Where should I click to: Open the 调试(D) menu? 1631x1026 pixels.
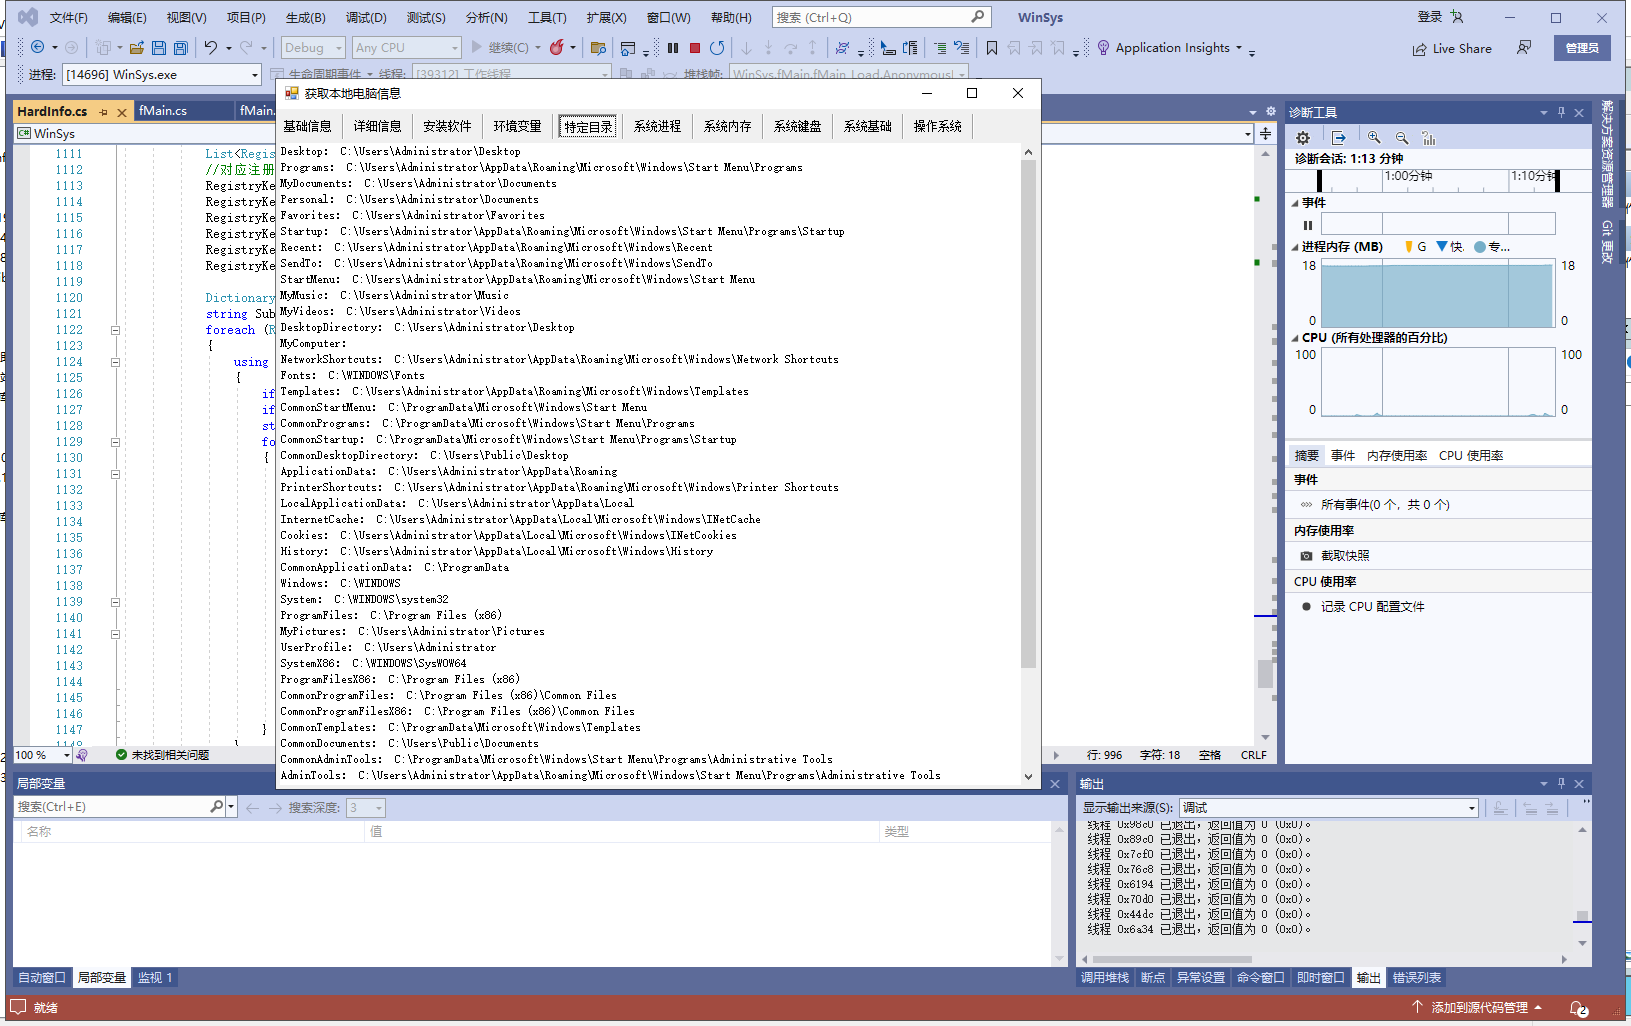pos(366,18)
